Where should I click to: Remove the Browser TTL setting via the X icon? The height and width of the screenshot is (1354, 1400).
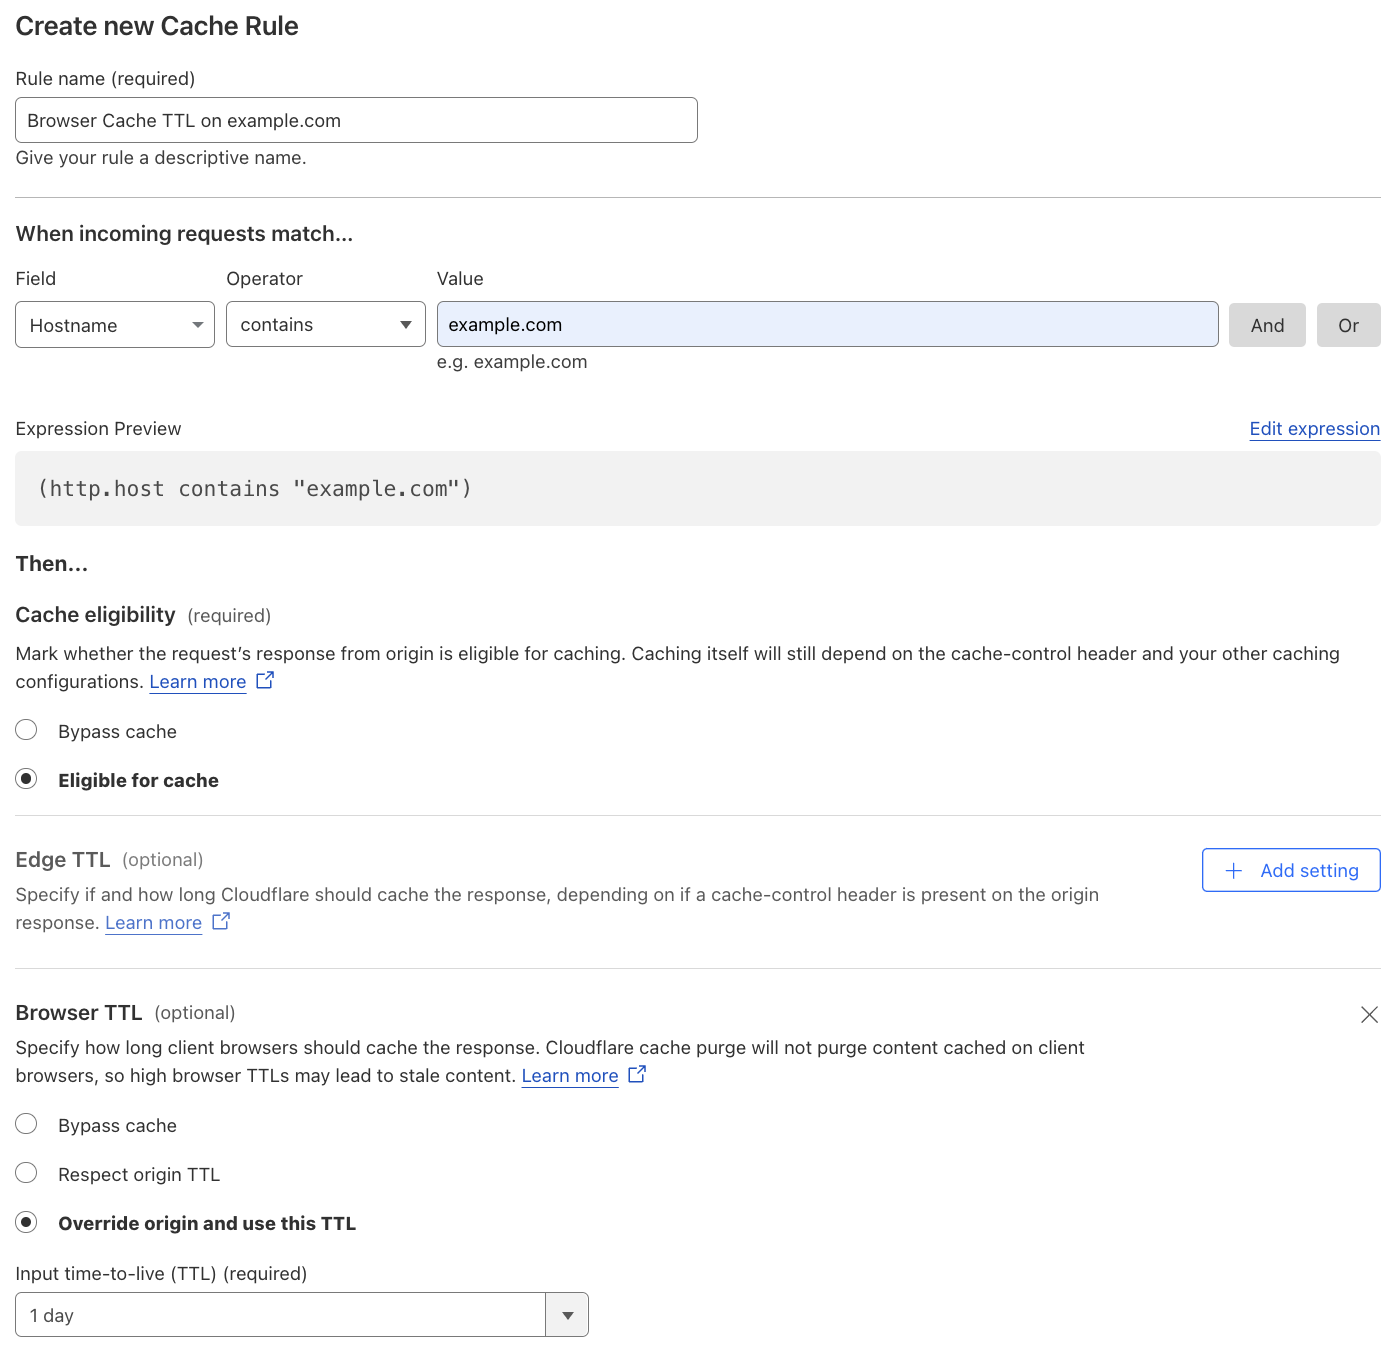coord(1369,1014)
